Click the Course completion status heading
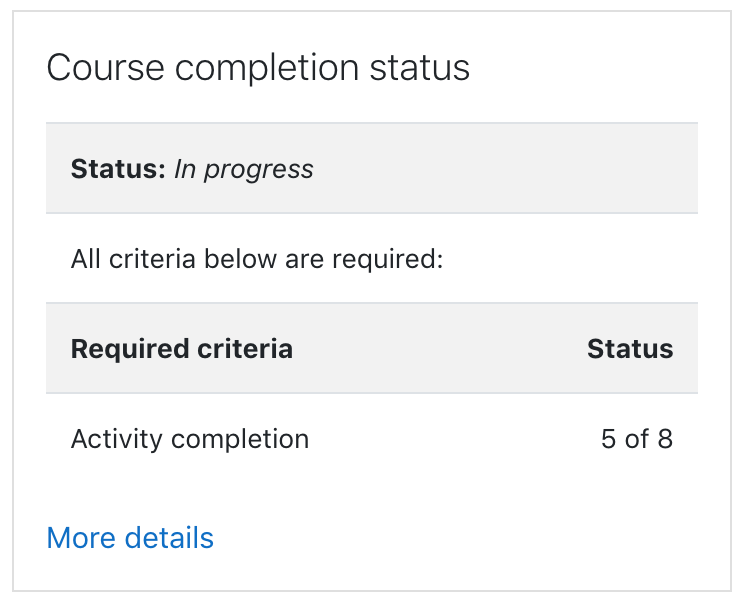 click(x=258, y=68)
